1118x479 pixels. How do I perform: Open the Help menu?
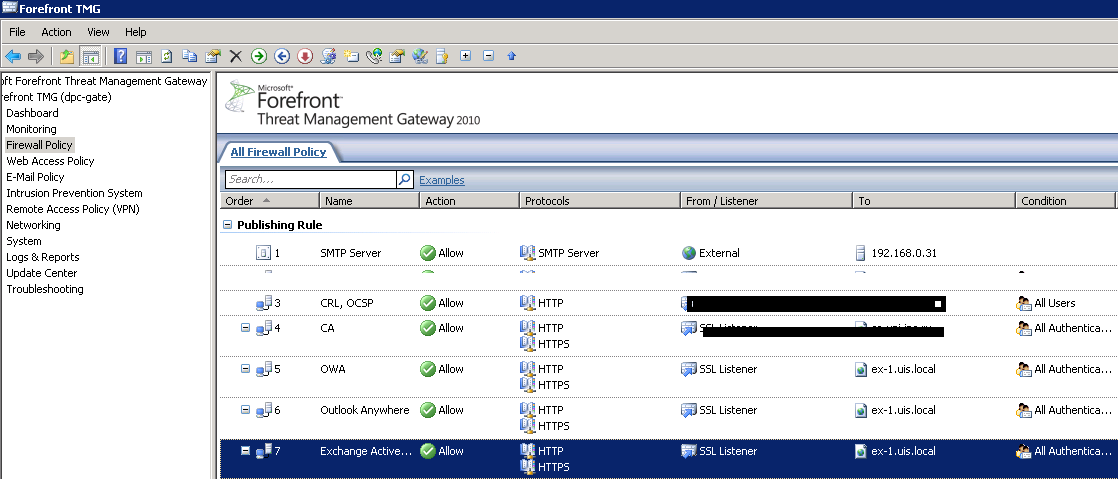point(135,32)
